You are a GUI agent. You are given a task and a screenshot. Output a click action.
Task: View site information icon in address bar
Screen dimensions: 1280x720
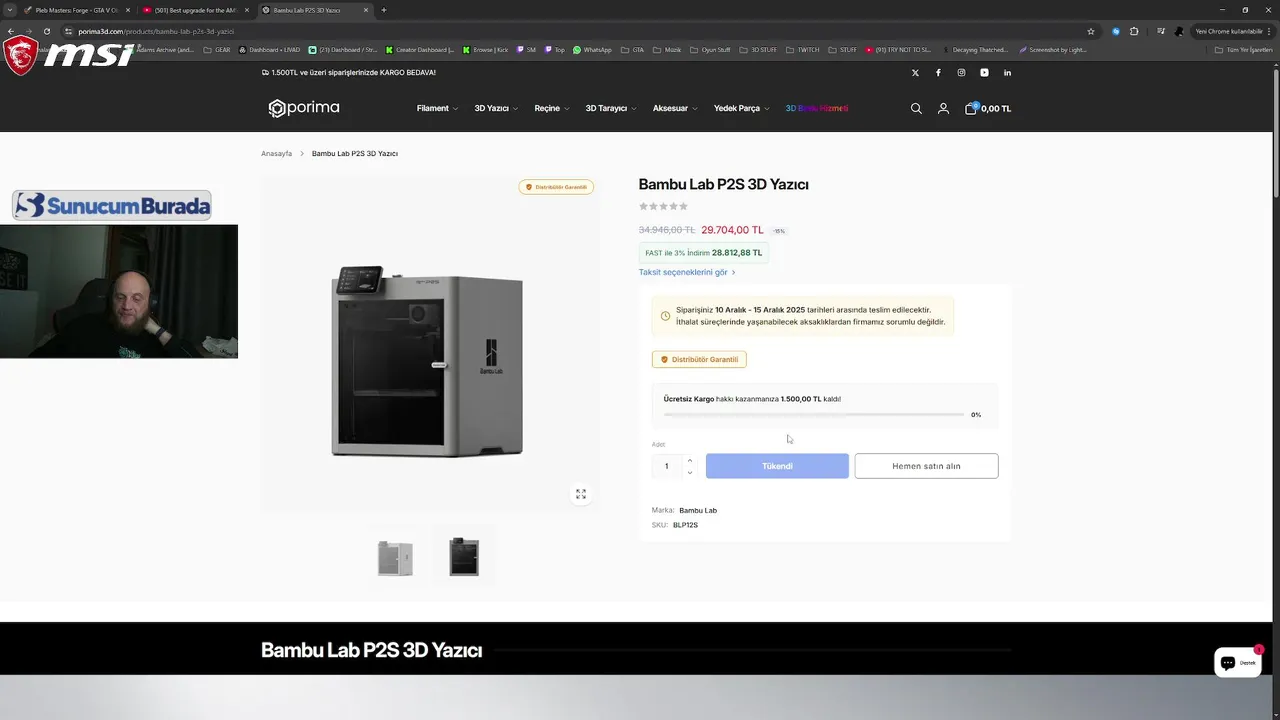pos(68,31)
